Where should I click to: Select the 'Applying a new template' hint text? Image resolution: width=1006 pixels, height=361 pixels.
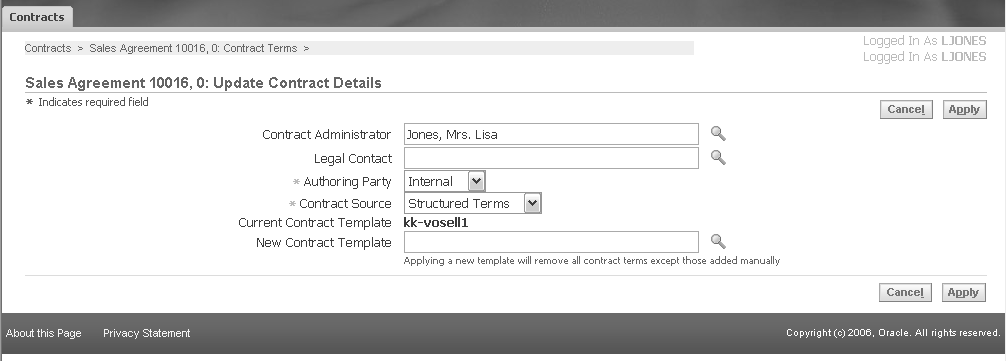pyautogui.click(x=592, y=260)
